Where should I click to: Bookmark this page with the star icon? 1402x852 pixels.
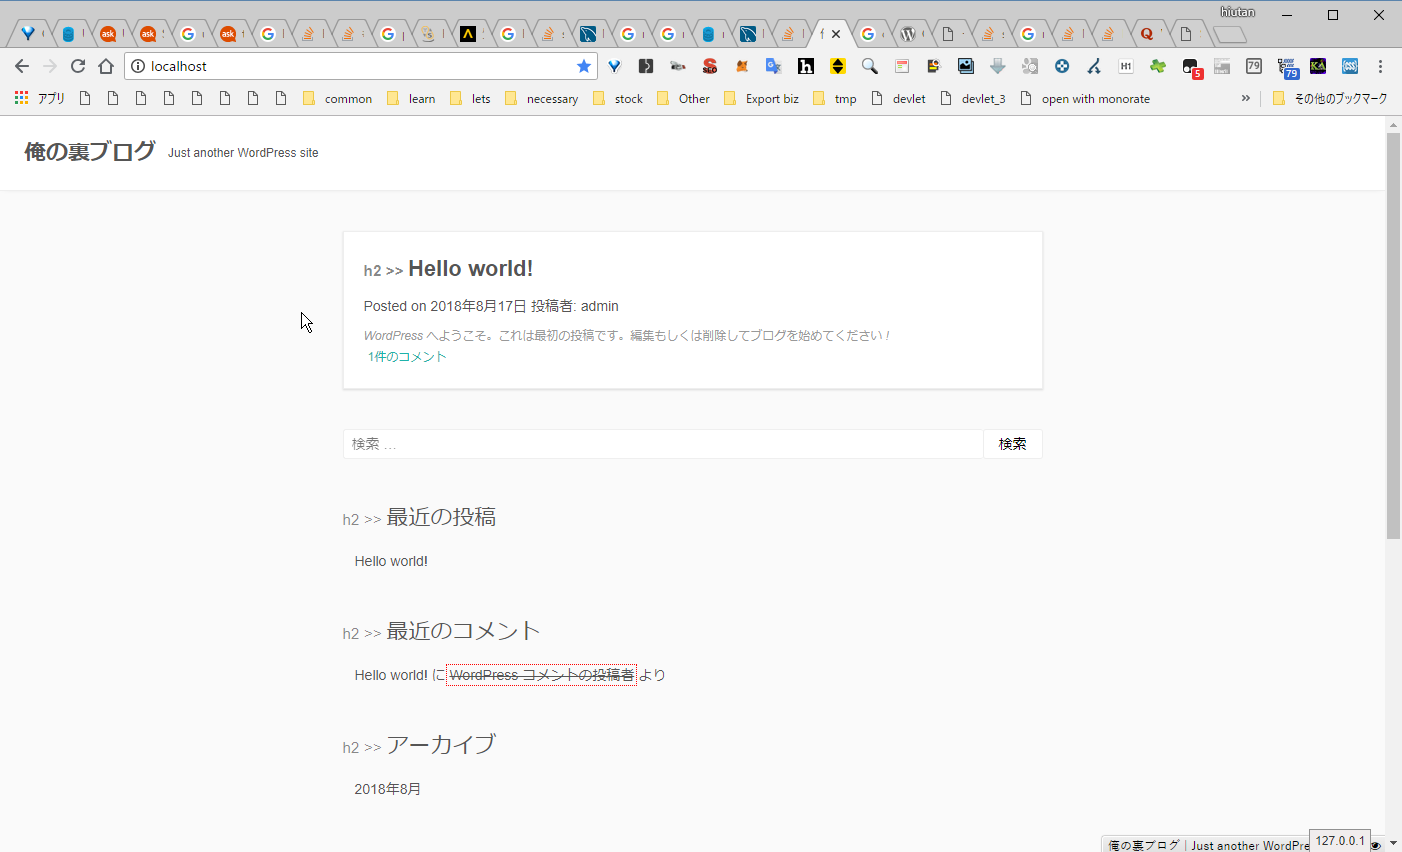[x=584, y=66]
